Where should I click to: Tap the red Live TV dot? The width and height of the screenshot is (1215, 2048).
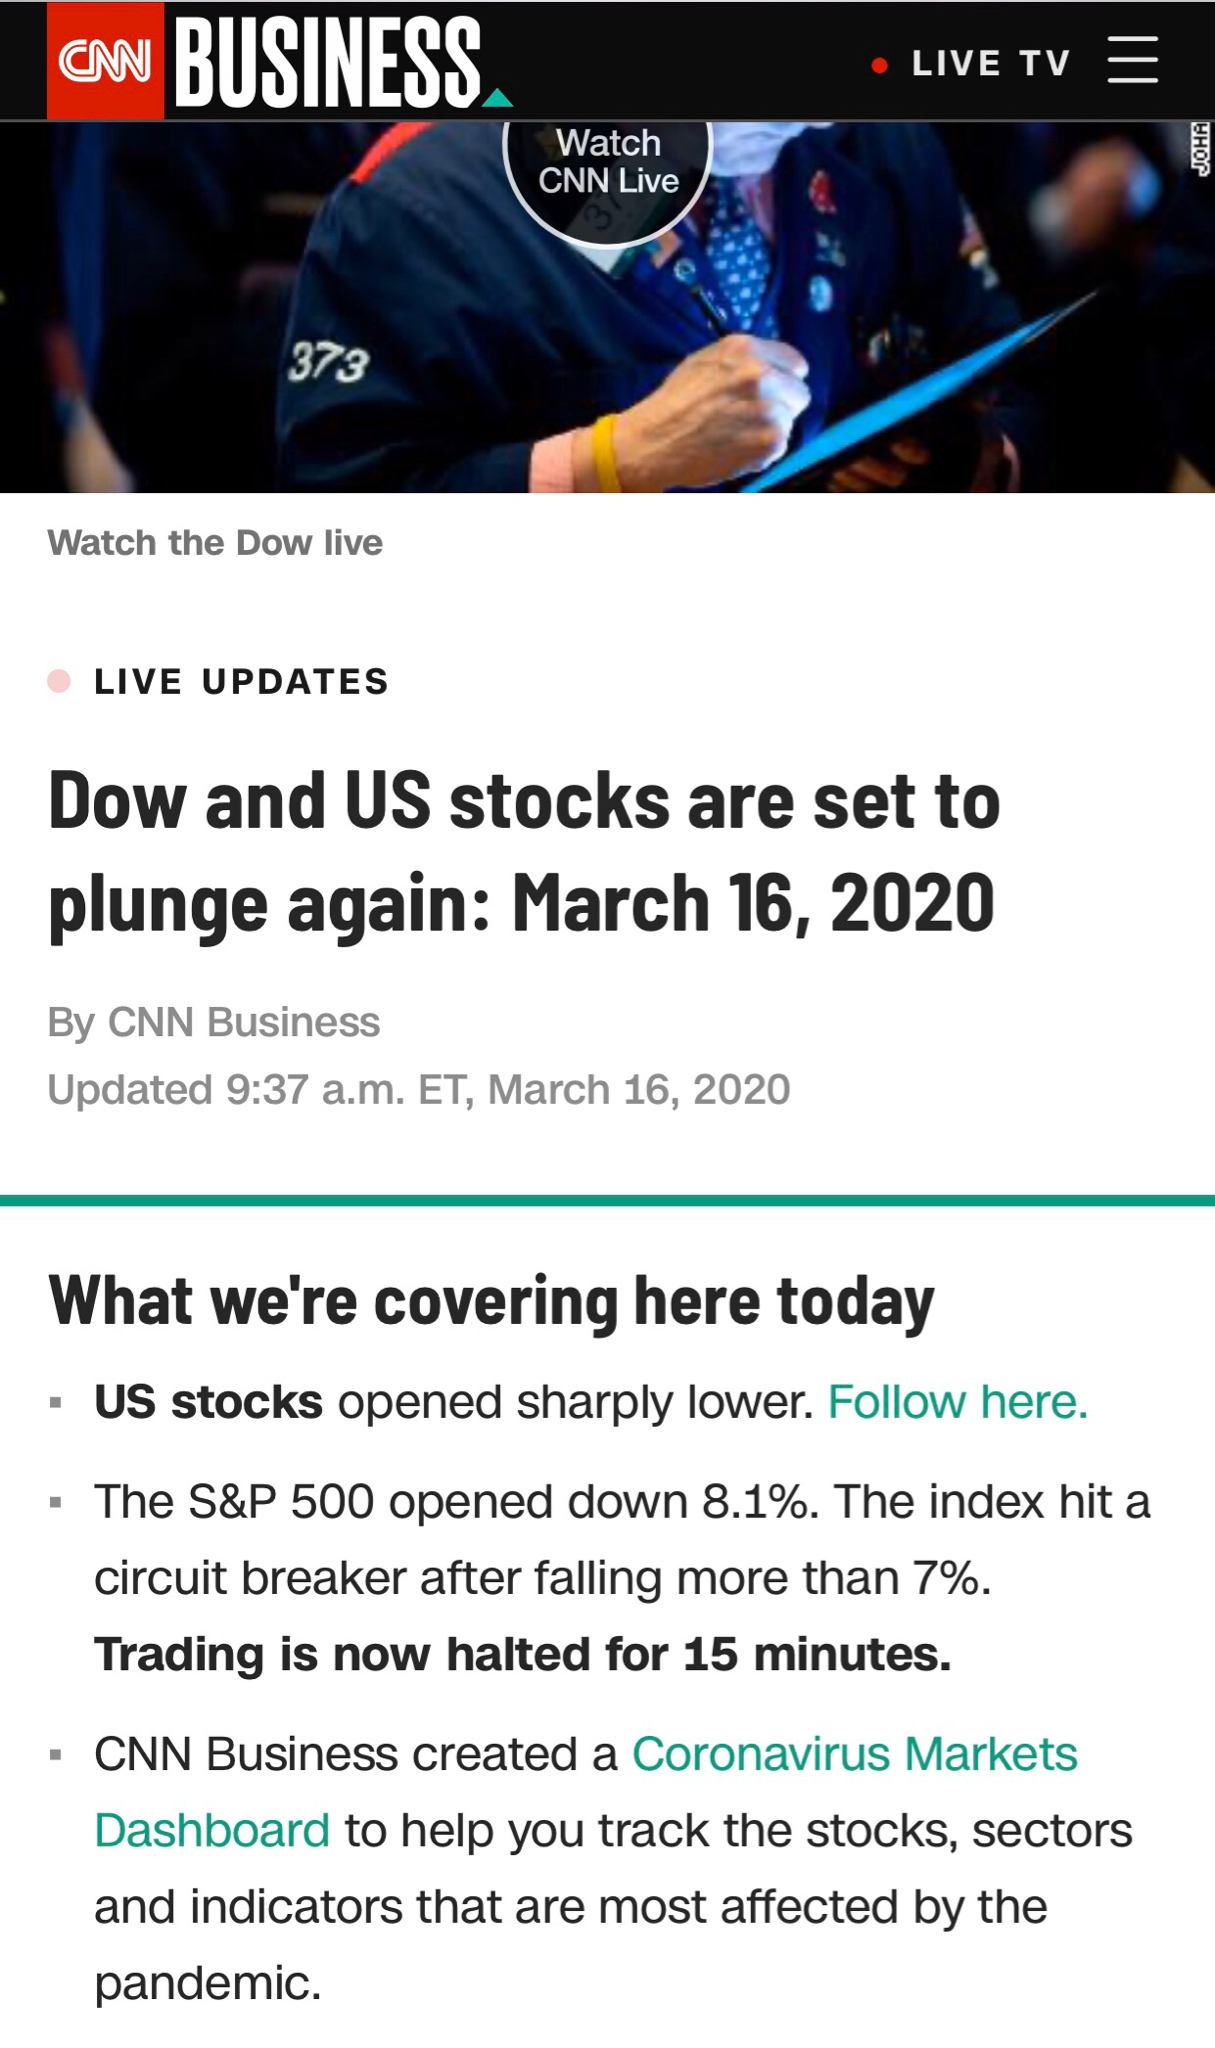tap(880, 66)
